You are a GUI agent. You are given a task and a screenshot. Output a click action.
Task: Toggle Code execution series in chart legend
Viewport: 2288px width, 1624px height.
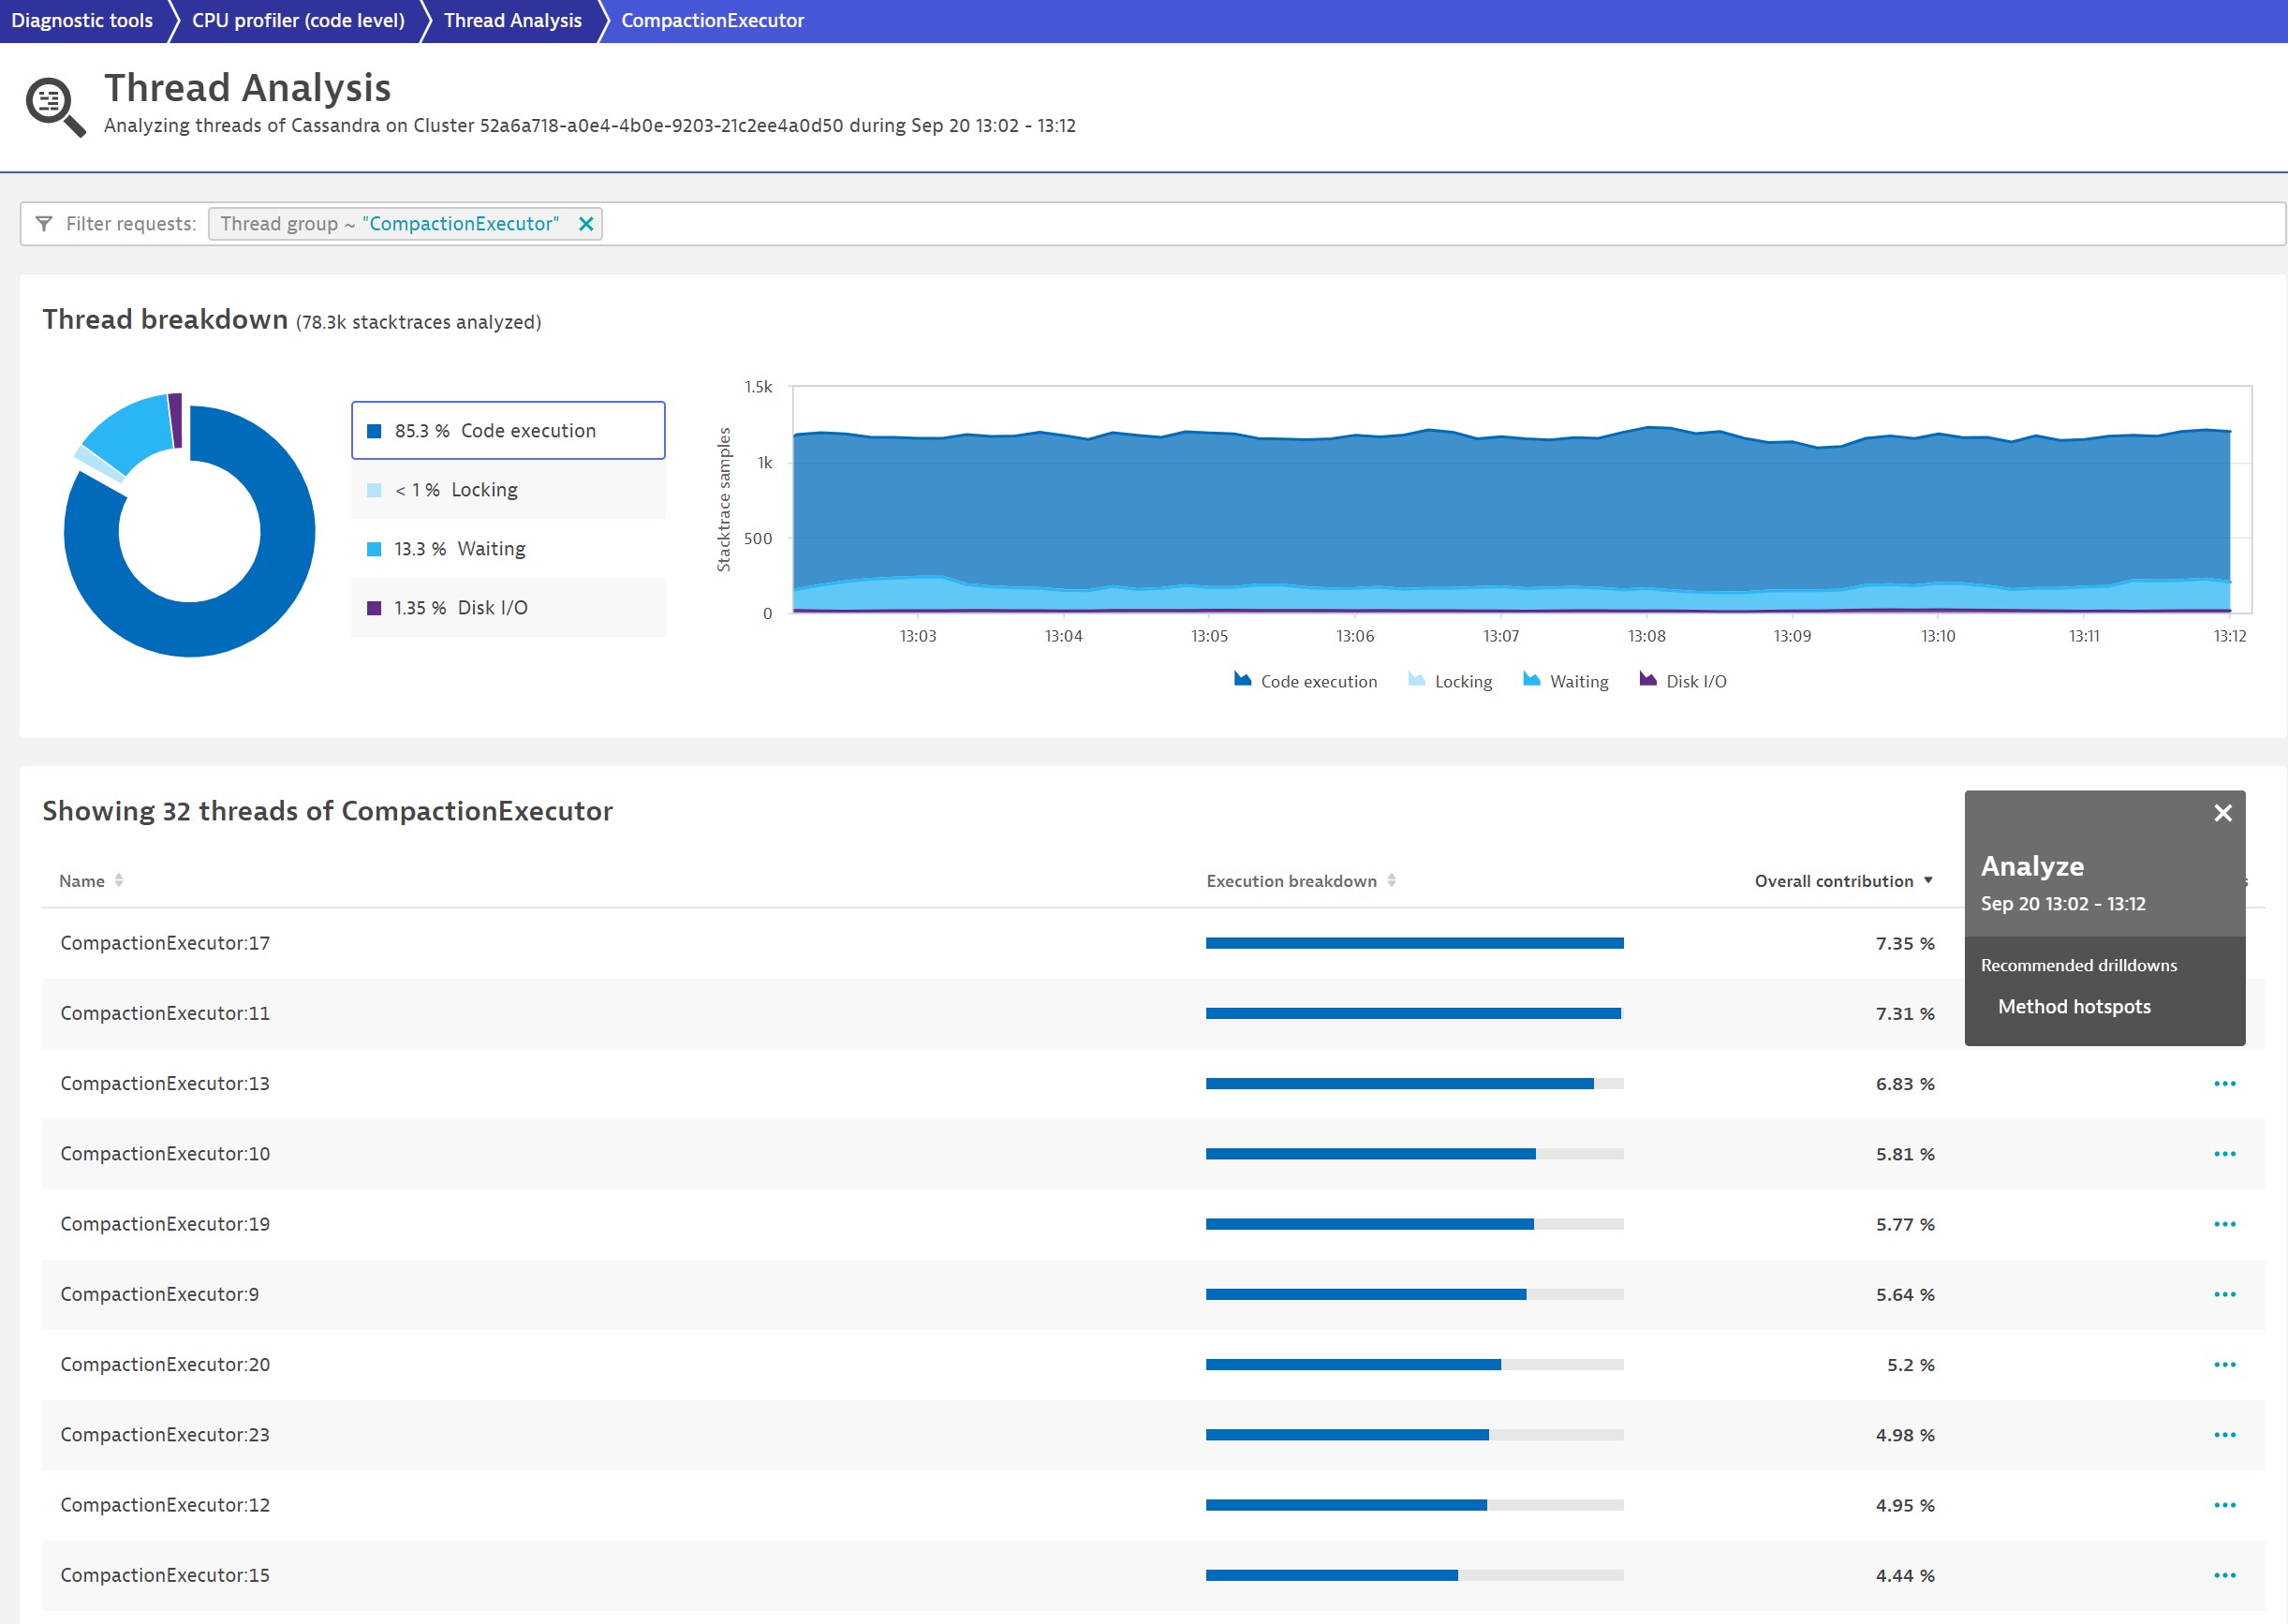[x=1305, y=681]
